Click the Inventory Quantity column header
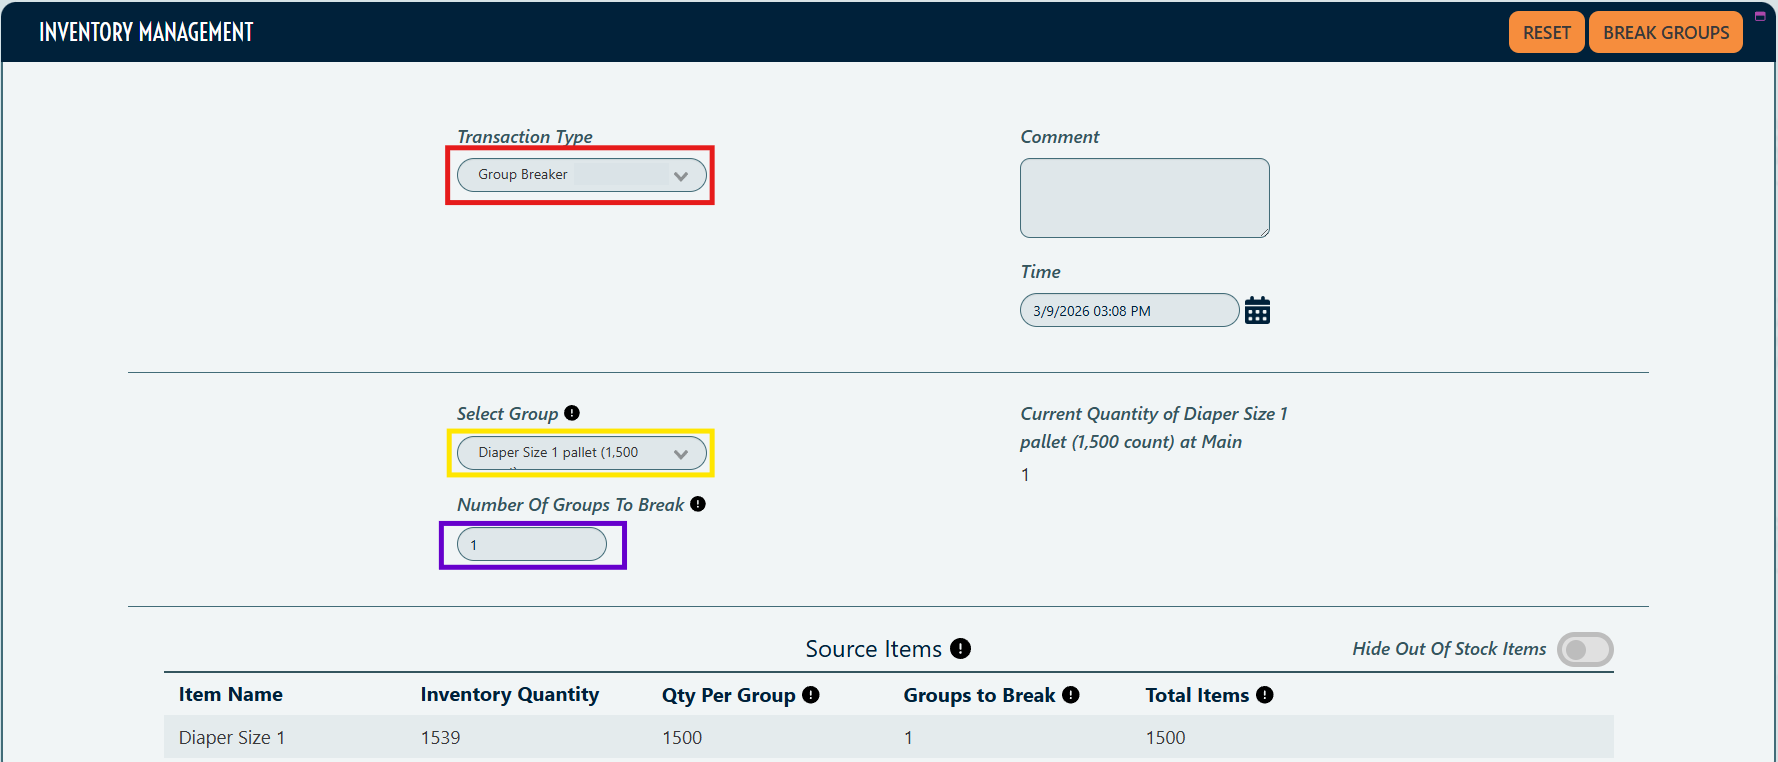Viewport: 1778px width, 762px height. pyautogui.click(x=509, y=695)
